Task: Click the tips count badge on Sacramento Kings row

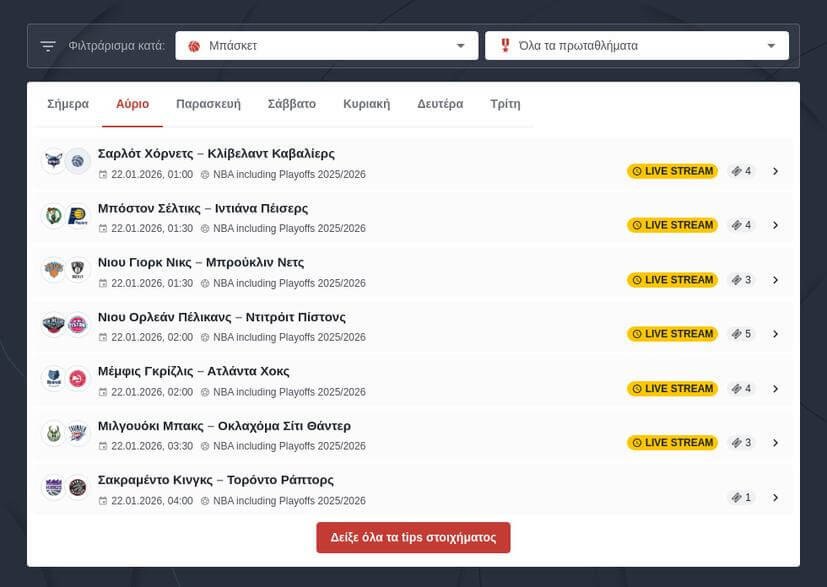Action: 740,497
